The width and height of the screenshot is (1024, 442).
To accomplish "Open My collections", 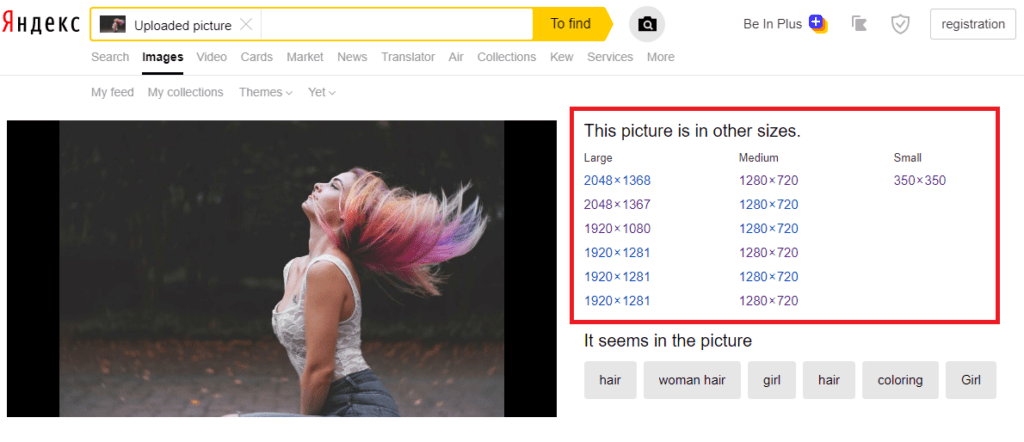I will pos(185,92).
